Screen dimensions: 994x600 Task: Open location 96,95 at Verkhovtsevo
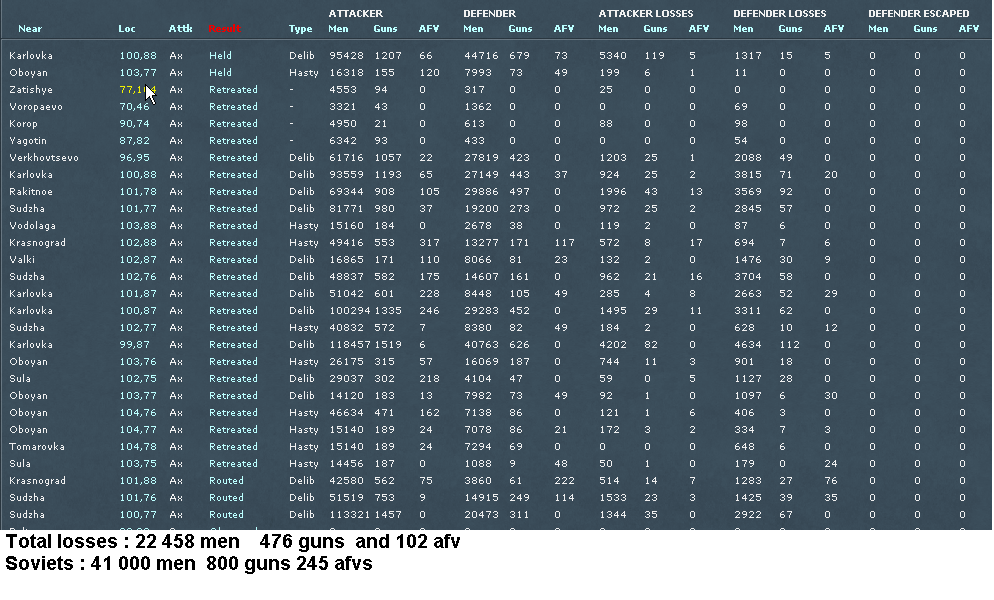(x=134, y=158)
